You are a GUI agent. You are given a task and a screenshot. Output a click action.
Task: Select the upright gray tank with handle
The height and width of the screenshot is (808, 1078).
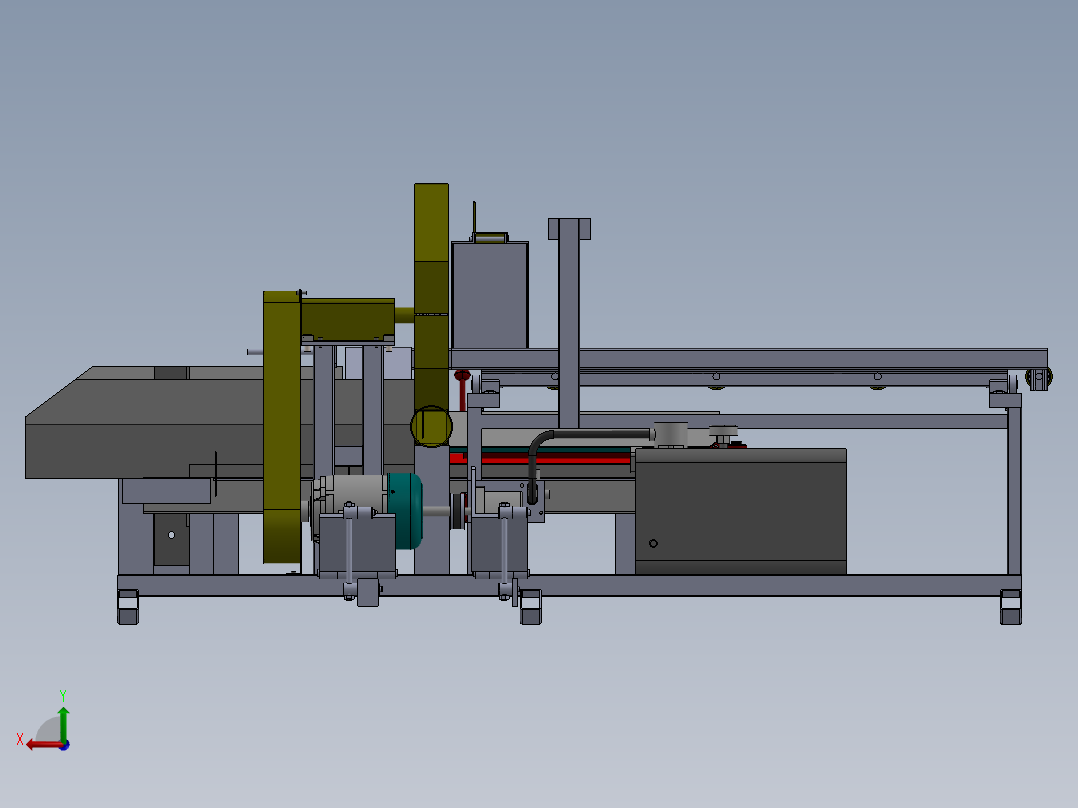click(x=490, y=294)
